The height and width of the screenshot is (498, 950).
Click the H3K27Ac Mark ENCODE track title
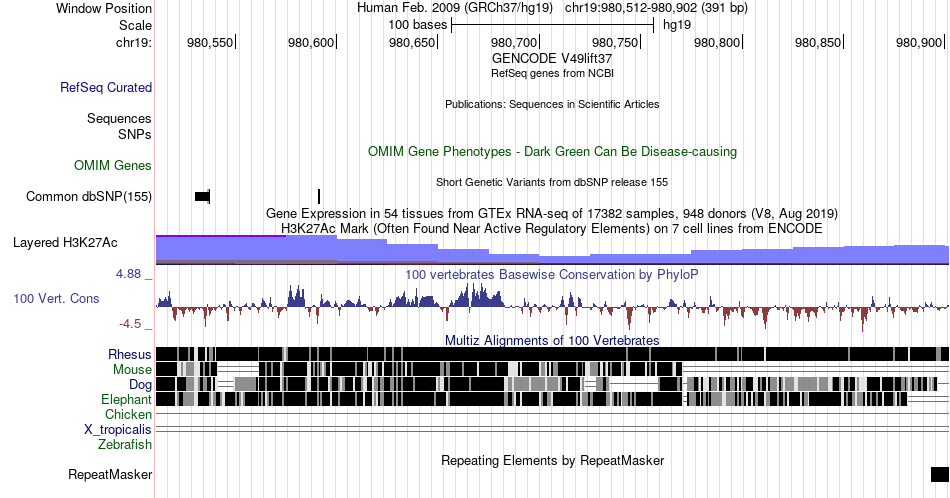click(x=552, y=228)
